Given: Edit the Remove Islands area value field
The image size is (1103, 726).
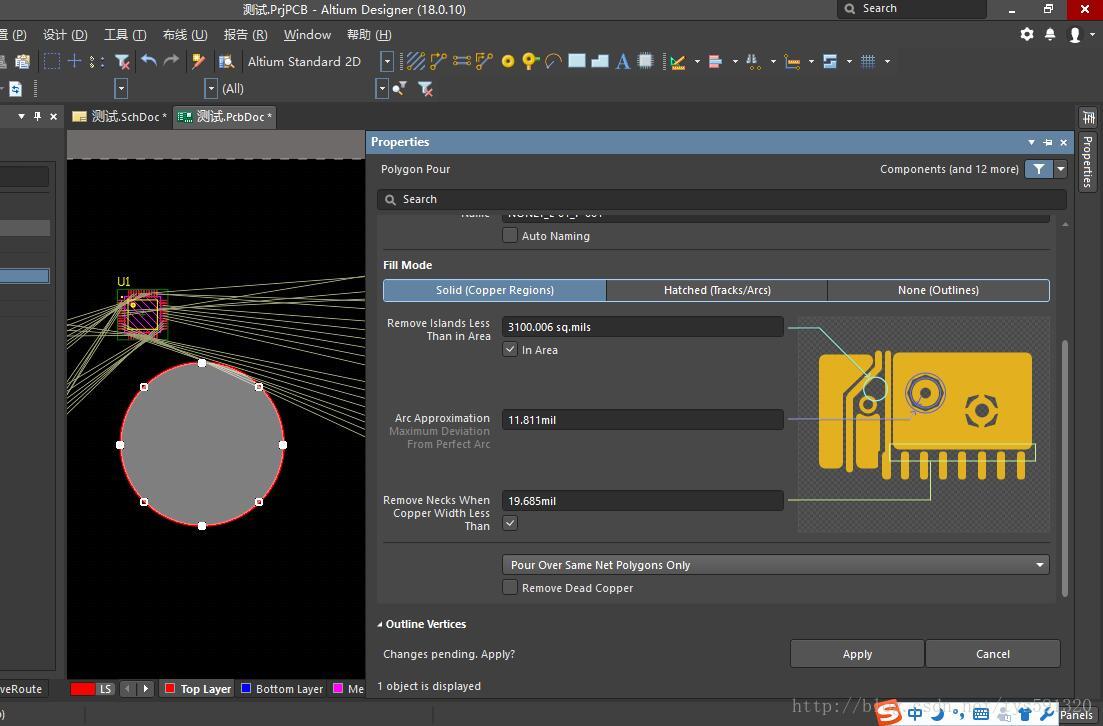Looking at the screenshot, I should pyautogui.click(x=642, y=326).
